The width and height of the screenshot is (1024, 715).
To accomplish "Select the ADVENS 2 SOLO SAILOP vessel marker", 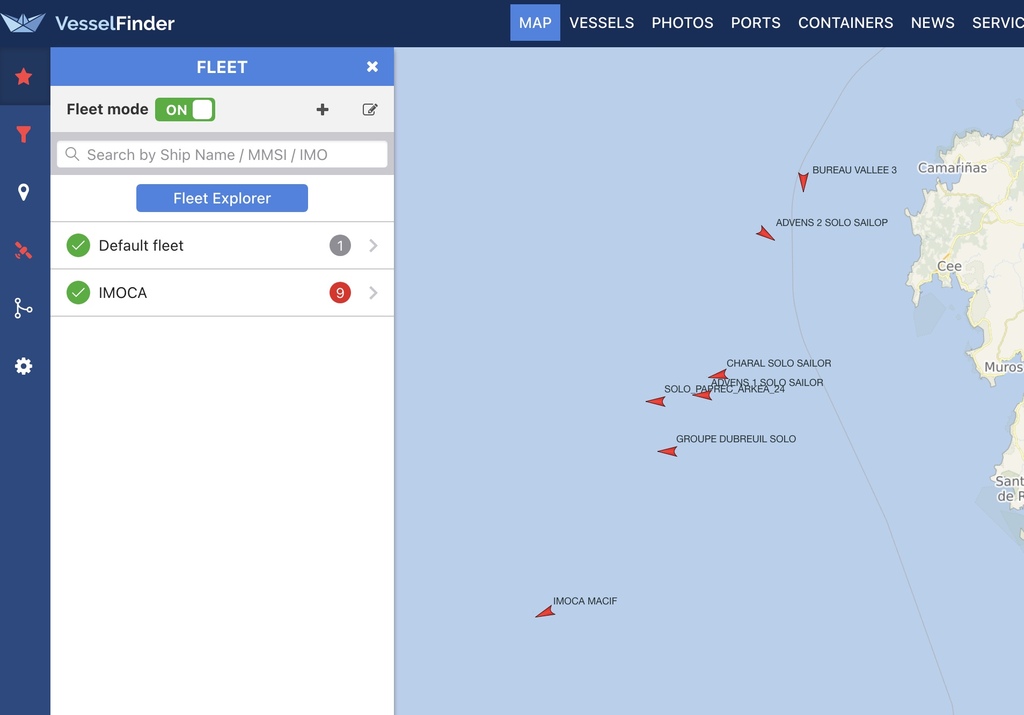I will pos(765,233).
